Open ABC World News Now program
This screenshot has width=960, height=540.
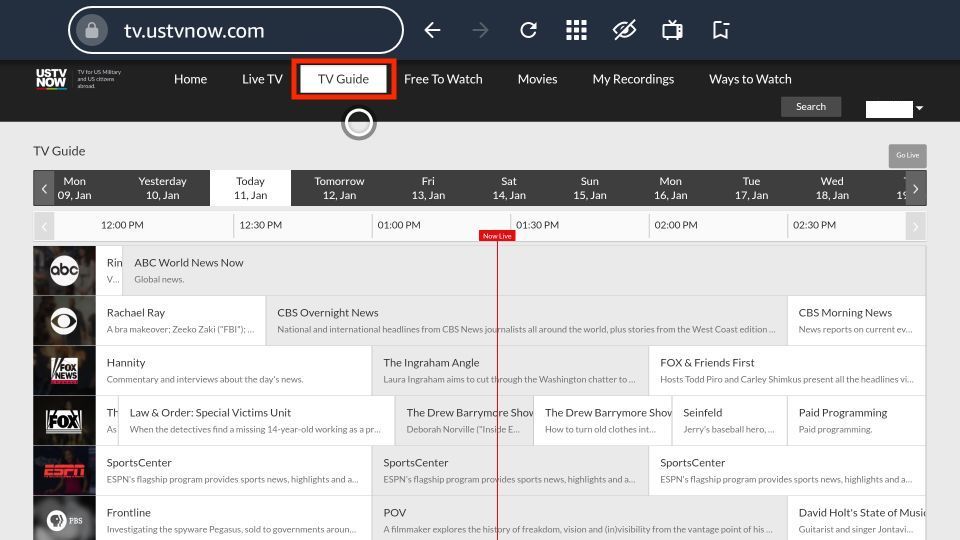(x=524, y=271)
